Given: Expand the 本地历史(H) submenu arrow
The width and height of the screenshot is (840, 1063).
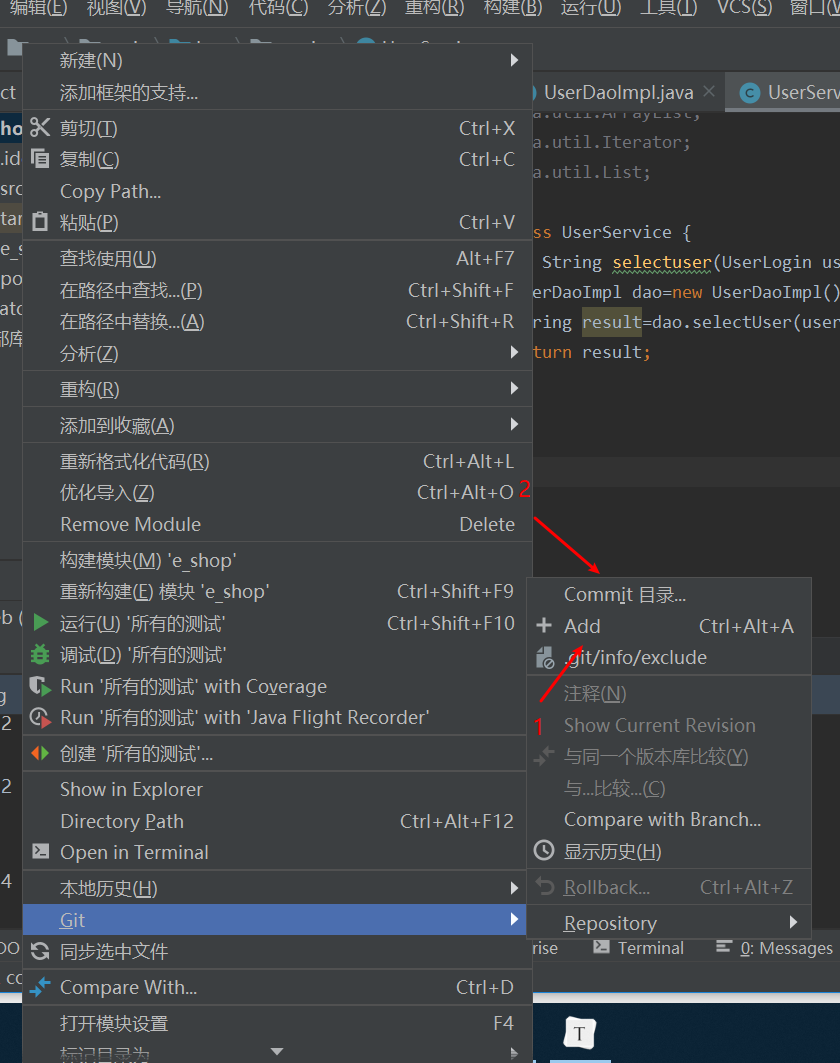Looking at the screenshot, I should [x=515, y=887].
